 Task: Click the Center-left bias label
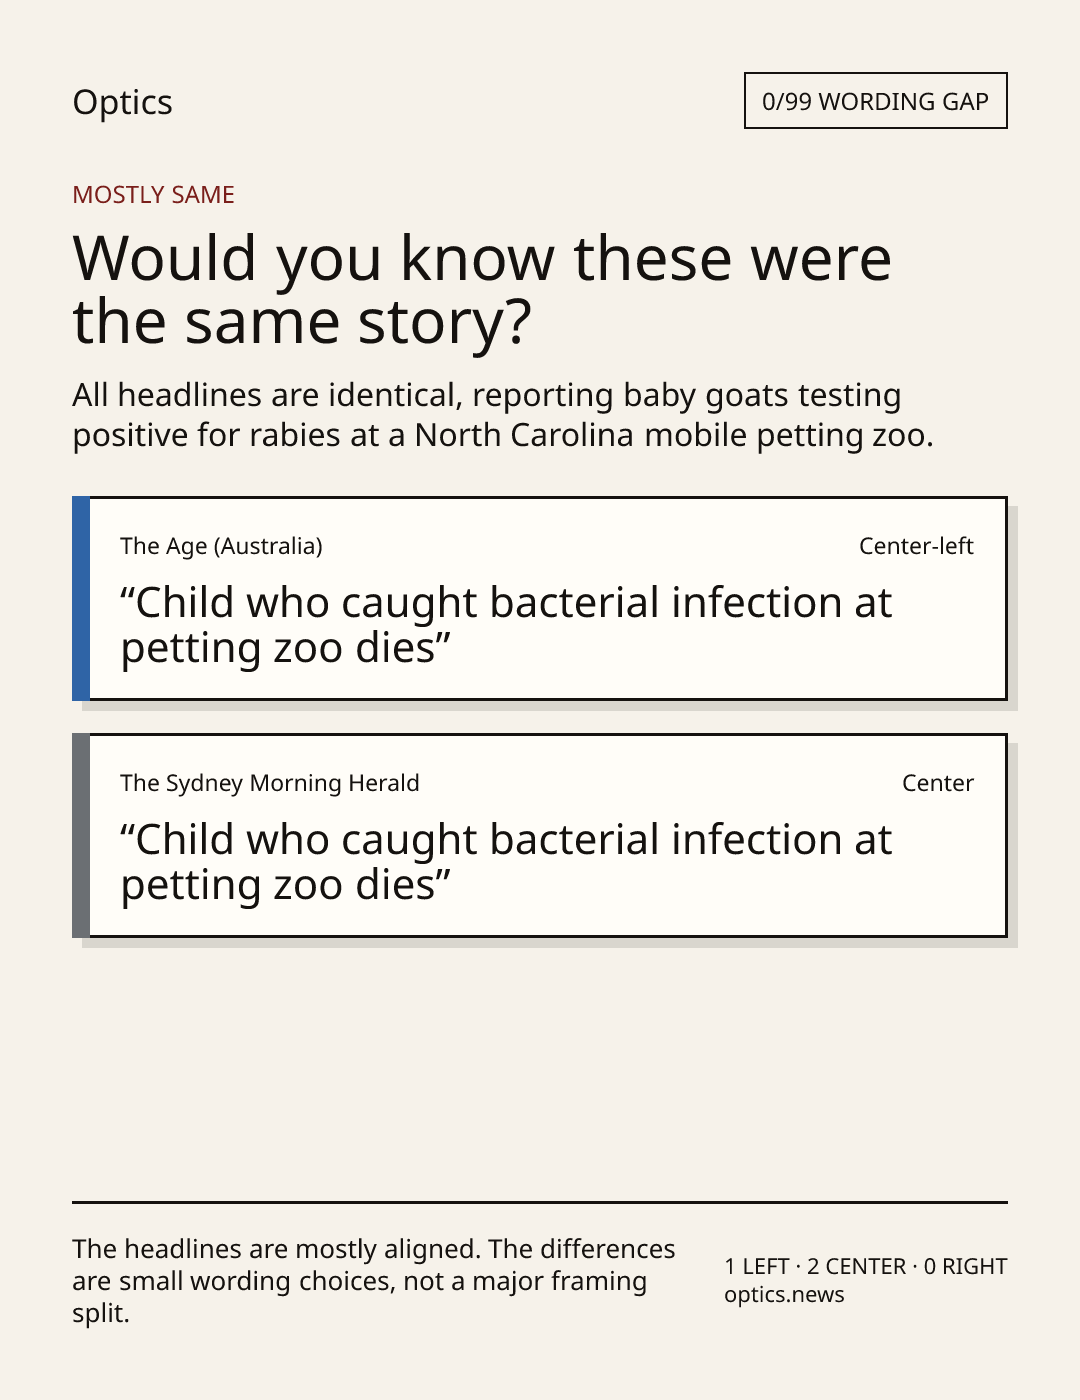point(916,546)
